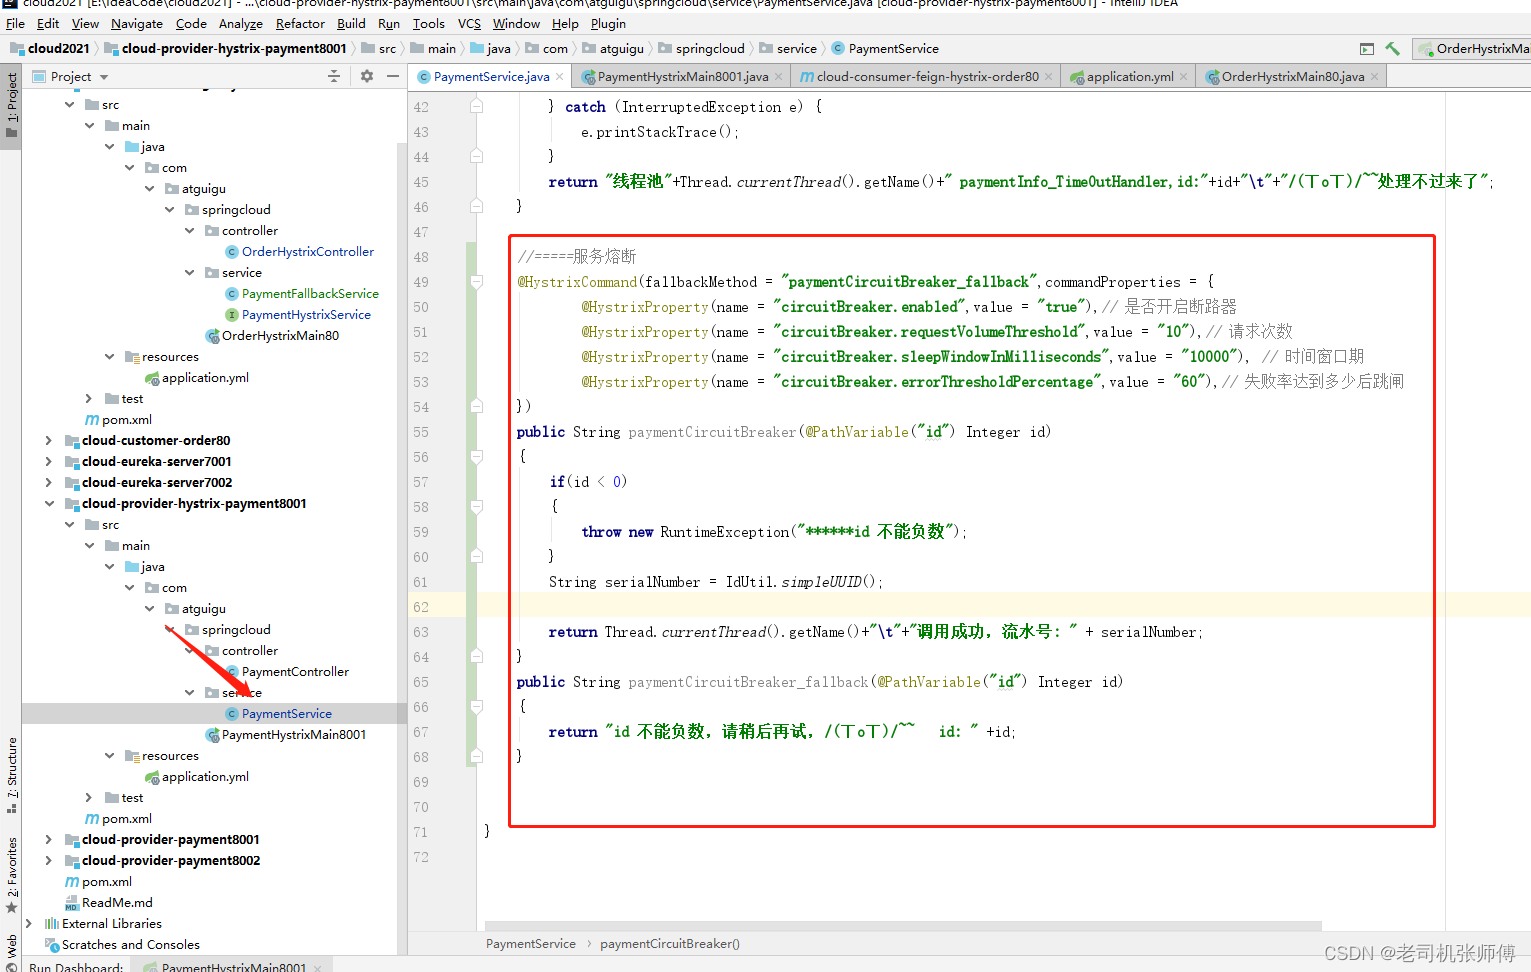Click paymentCircuitBreaker() in bottom breadcrumb
This screenshot has width=1531, height=972.
670,944
